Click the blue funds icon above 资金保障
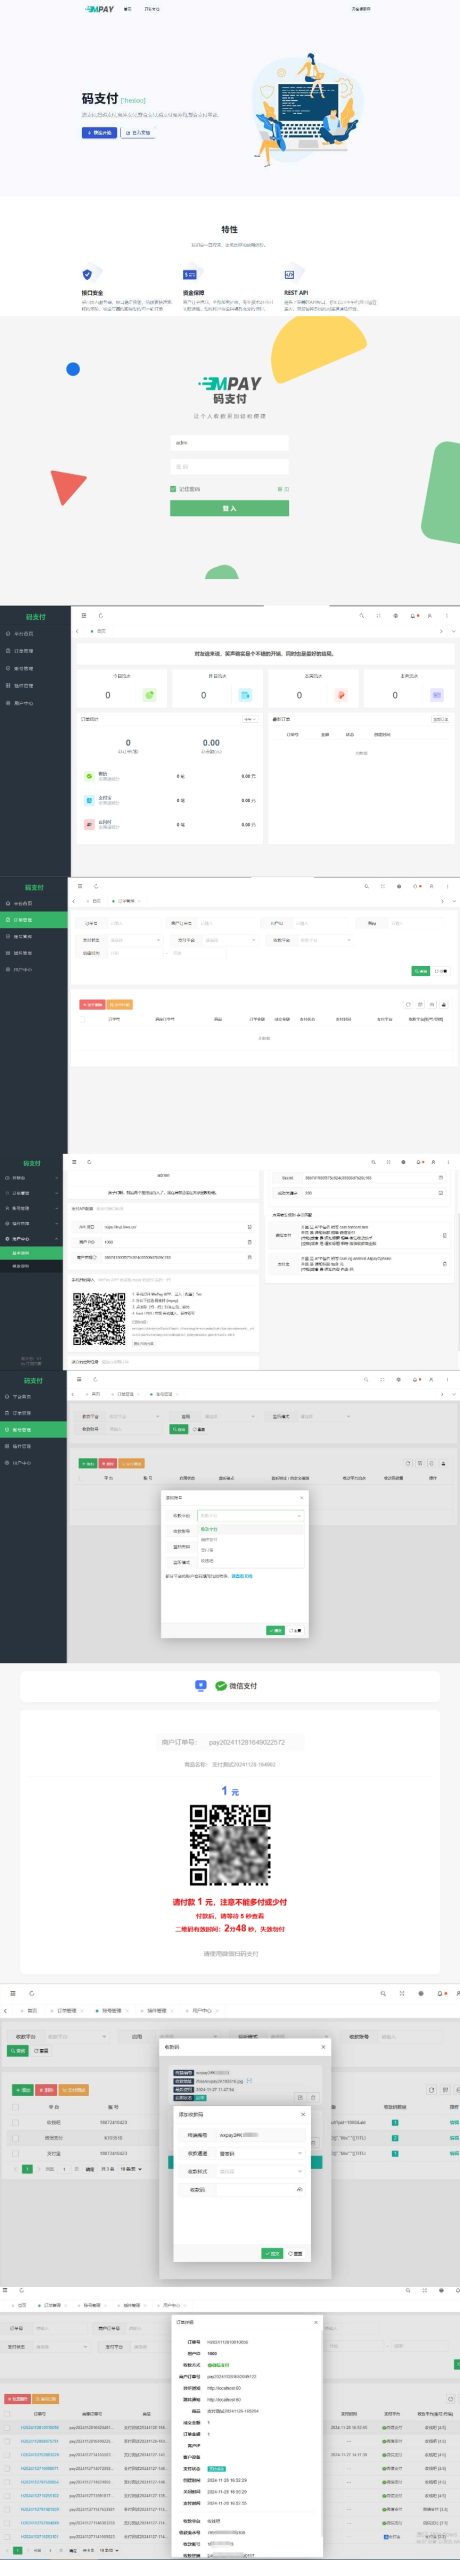The height and width of the screenshot is (2560, 460). pyautogui.click(x=189, y=274)
